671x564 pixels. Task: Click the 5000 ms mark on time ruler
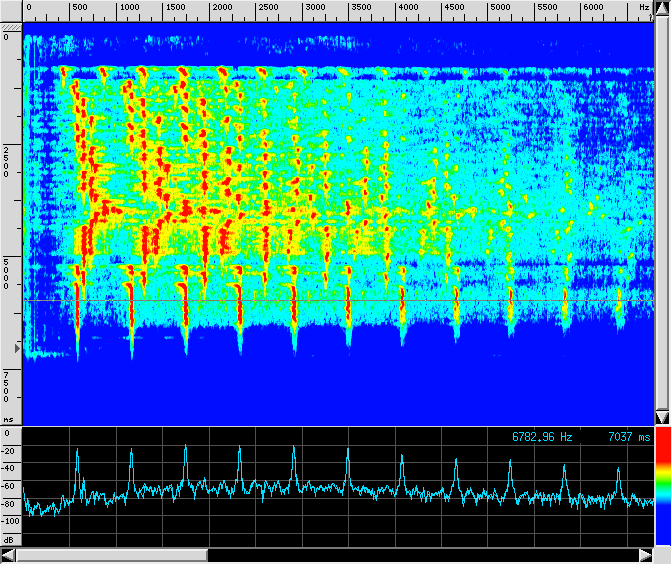pyautogui.click(x=9, y=273)
